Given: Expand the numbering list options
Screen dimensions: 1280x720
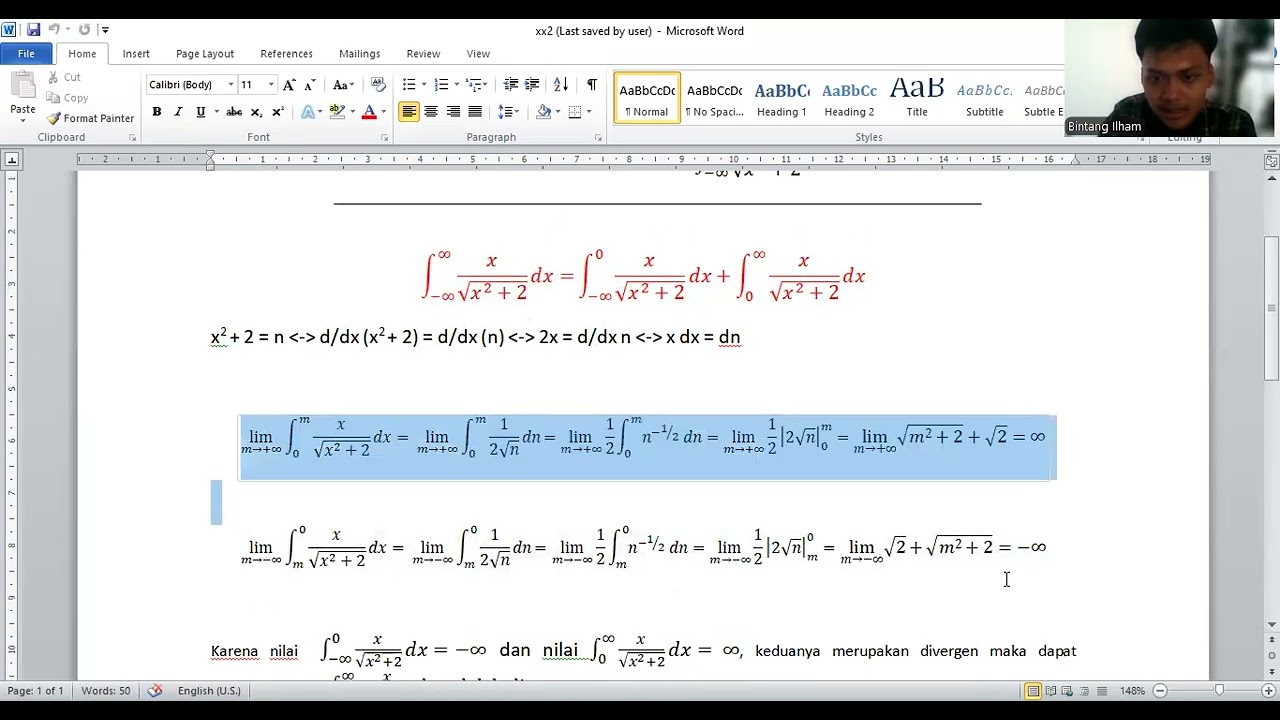Looking at the screenshot, I should 456,85.
